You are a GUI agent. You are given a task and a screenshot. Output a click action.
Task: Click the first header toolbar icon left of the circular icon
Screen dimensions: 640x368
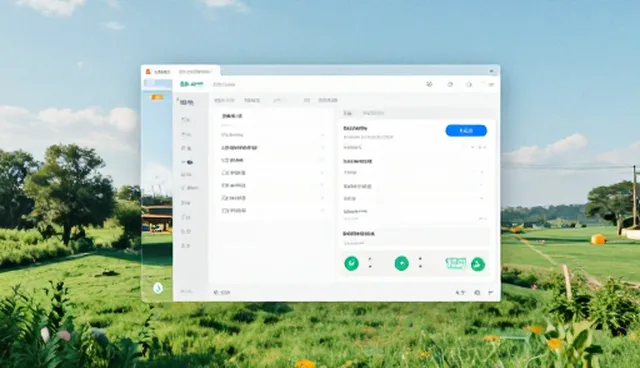tap(429, 84)
